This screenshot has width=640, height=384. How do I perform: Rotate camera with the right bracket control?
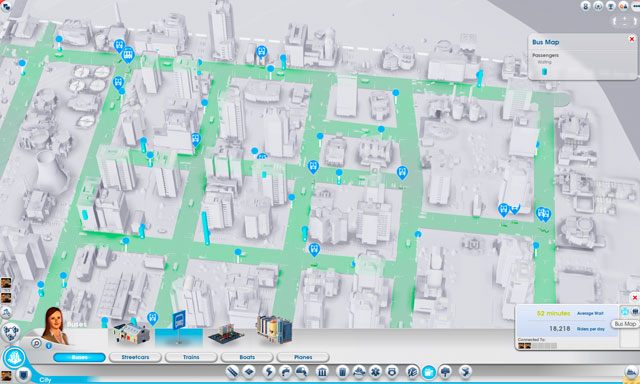634,21
